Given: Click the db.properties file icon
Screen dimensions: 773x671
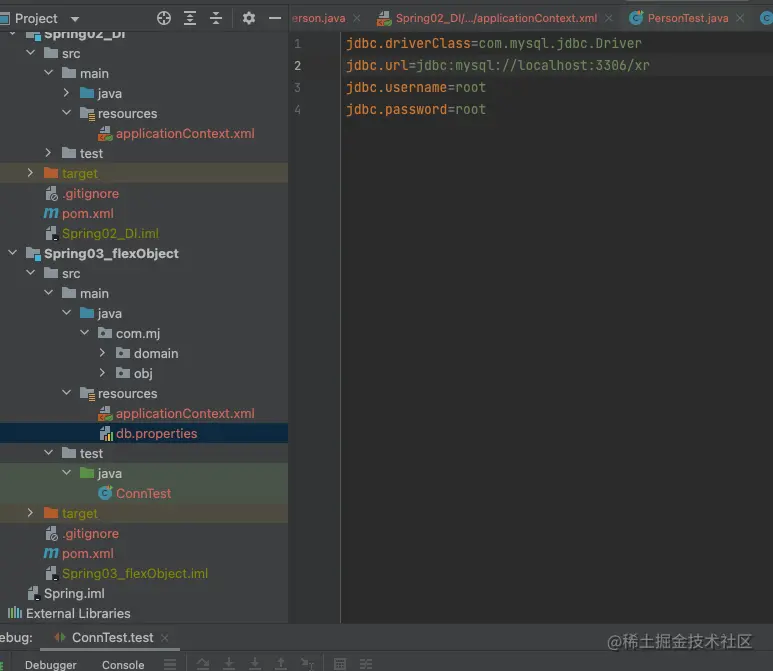Looking at the screenshot, I should point(106,433).
